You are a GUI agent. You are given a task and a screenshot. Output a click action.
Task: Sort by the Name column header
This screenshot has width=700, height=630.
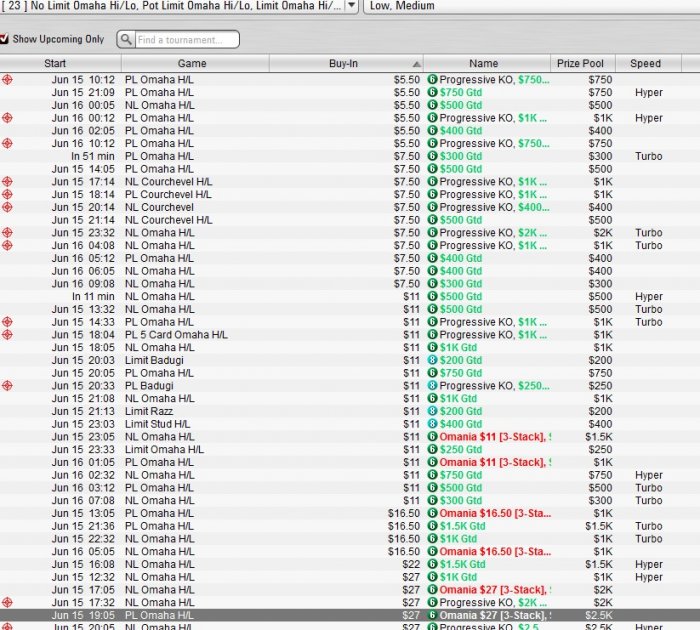[x=483, y=63]
